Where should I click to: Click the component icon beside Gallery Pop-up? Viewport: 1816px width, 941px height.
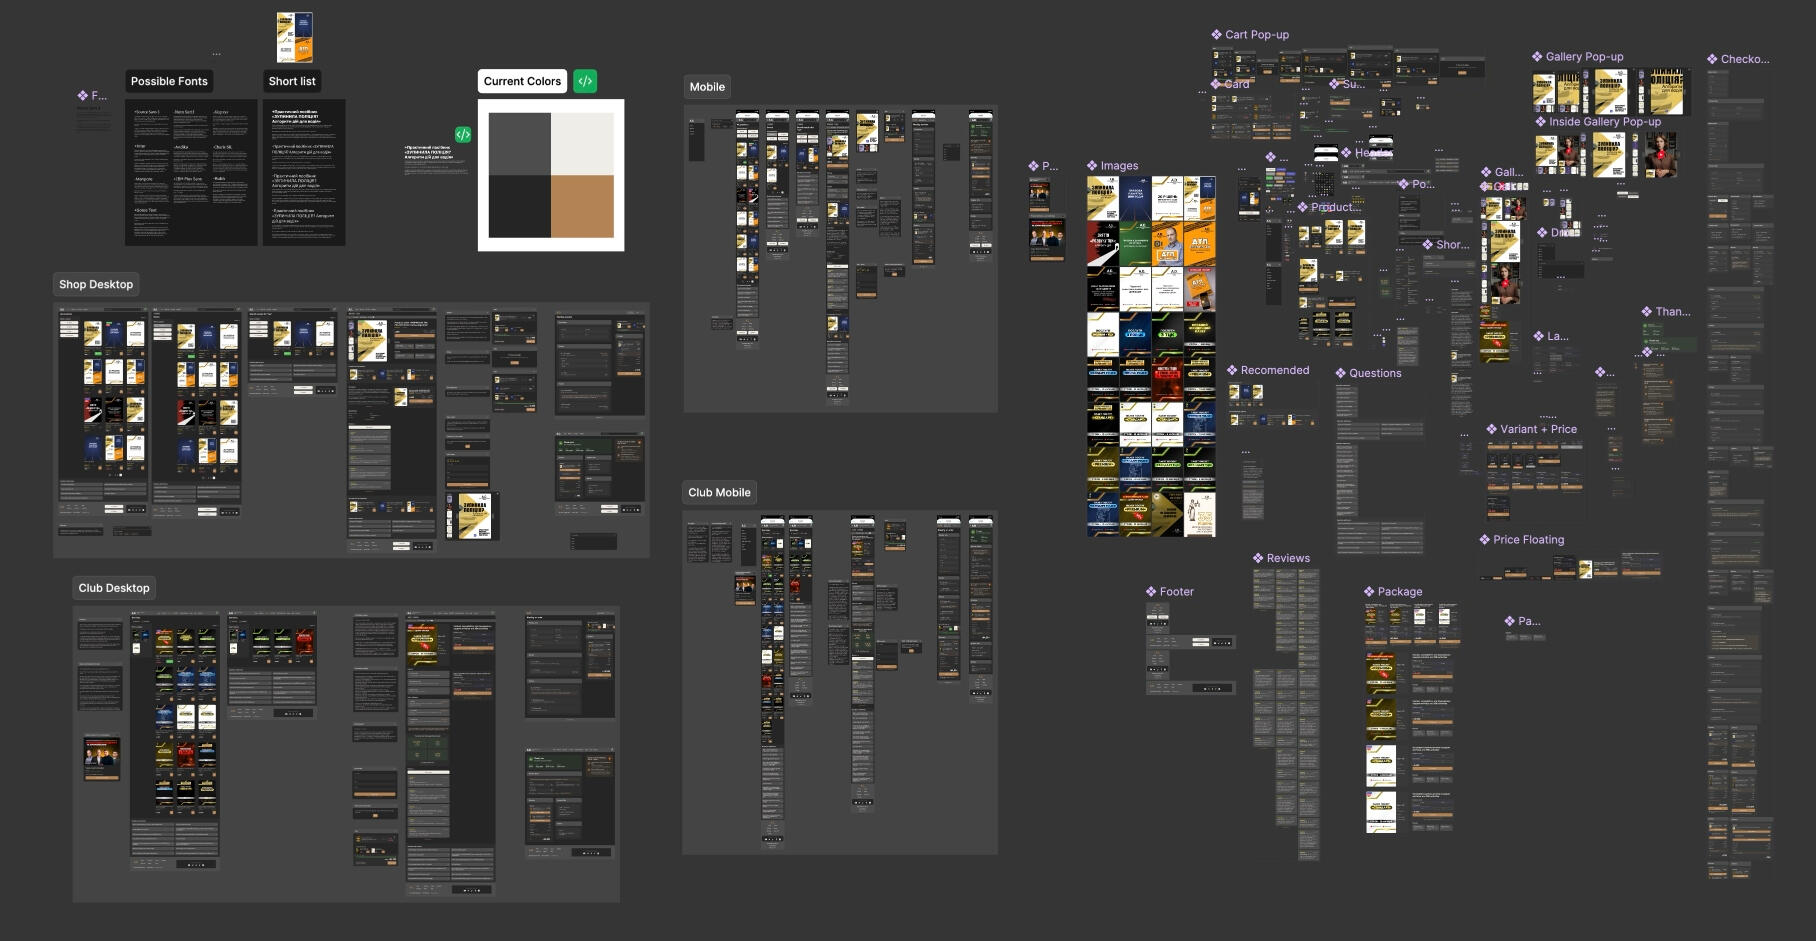click(1537, 57)
